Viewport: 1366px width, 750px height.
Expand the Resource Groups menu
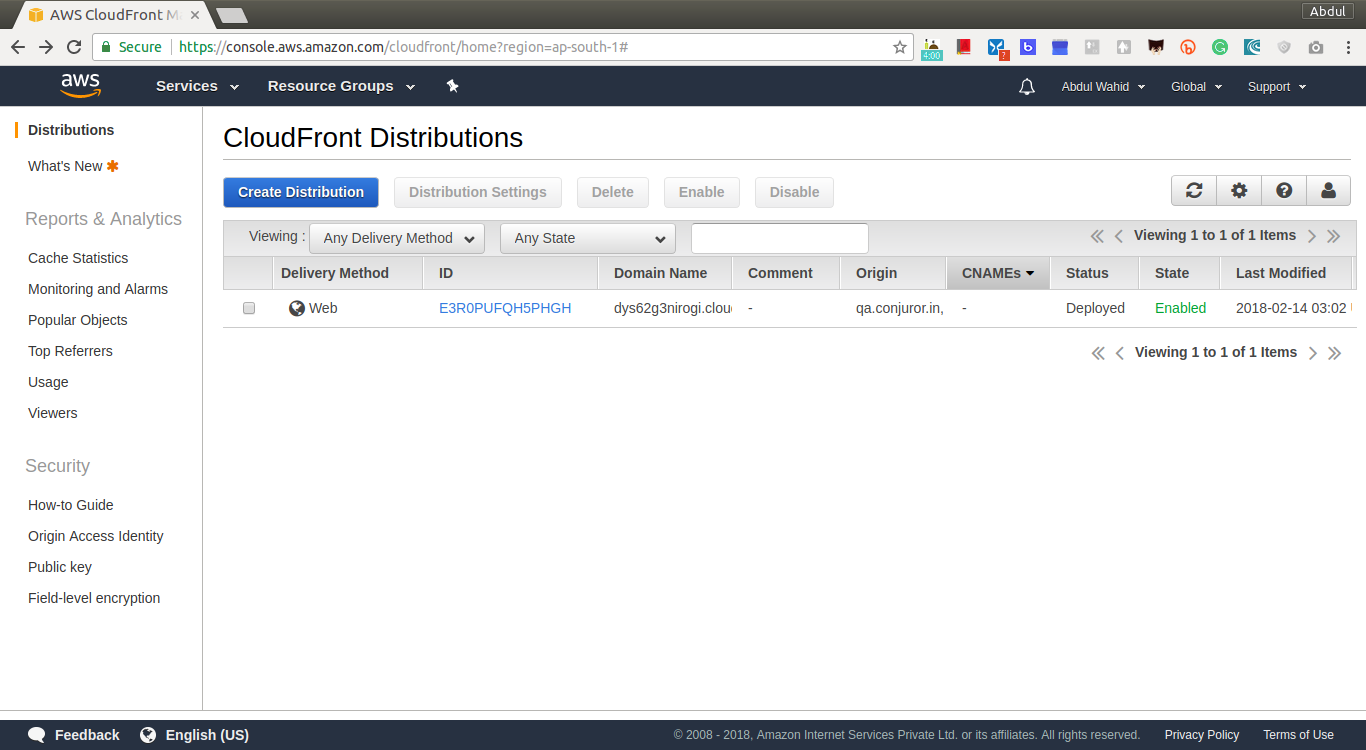pyautogui.click(x=341, y=86)
